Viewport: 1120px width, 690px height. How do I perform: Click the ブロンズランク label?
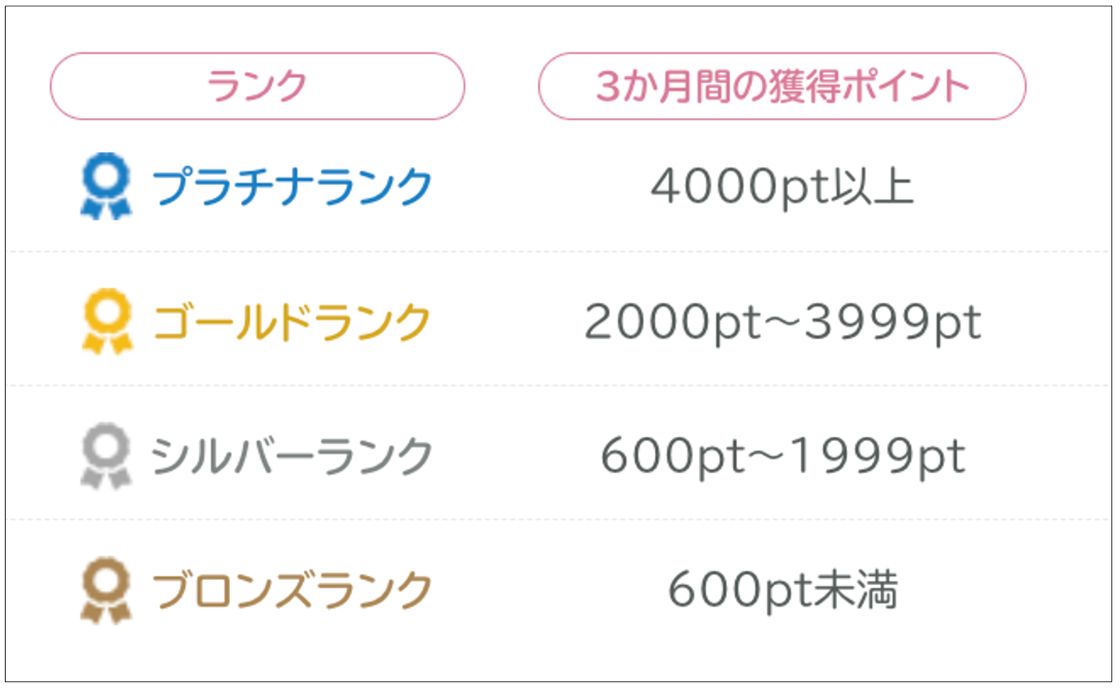coord(292,591)
